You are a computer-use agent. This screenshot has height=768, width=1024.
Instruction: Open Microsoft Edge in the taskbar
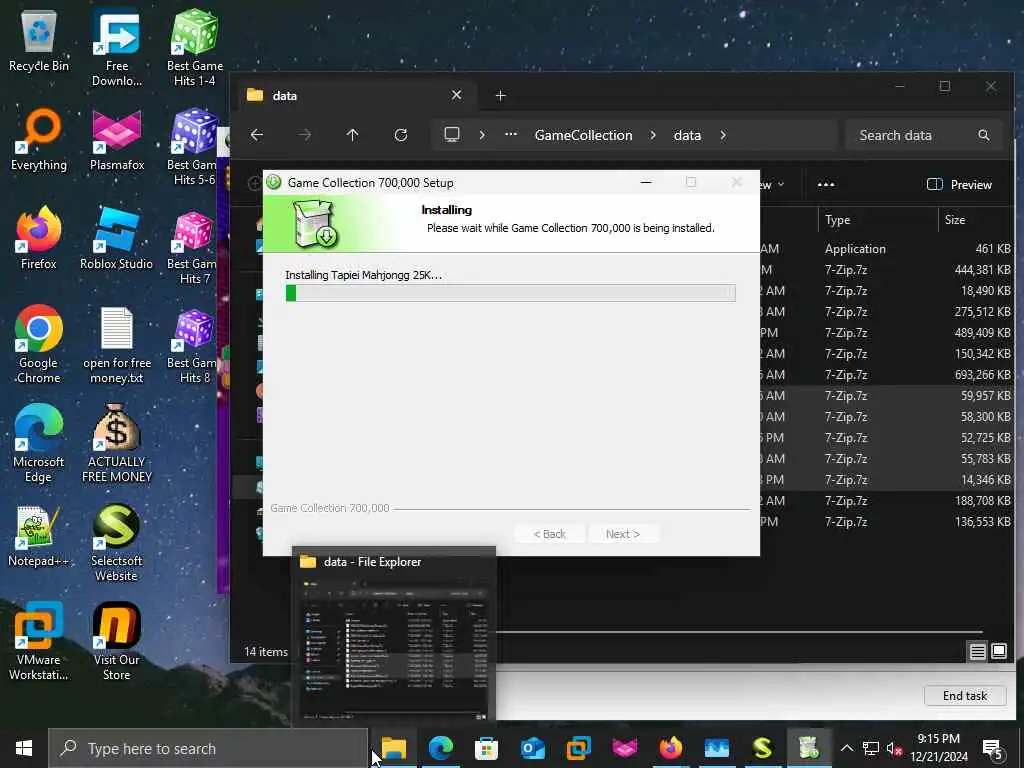point(441,748)
